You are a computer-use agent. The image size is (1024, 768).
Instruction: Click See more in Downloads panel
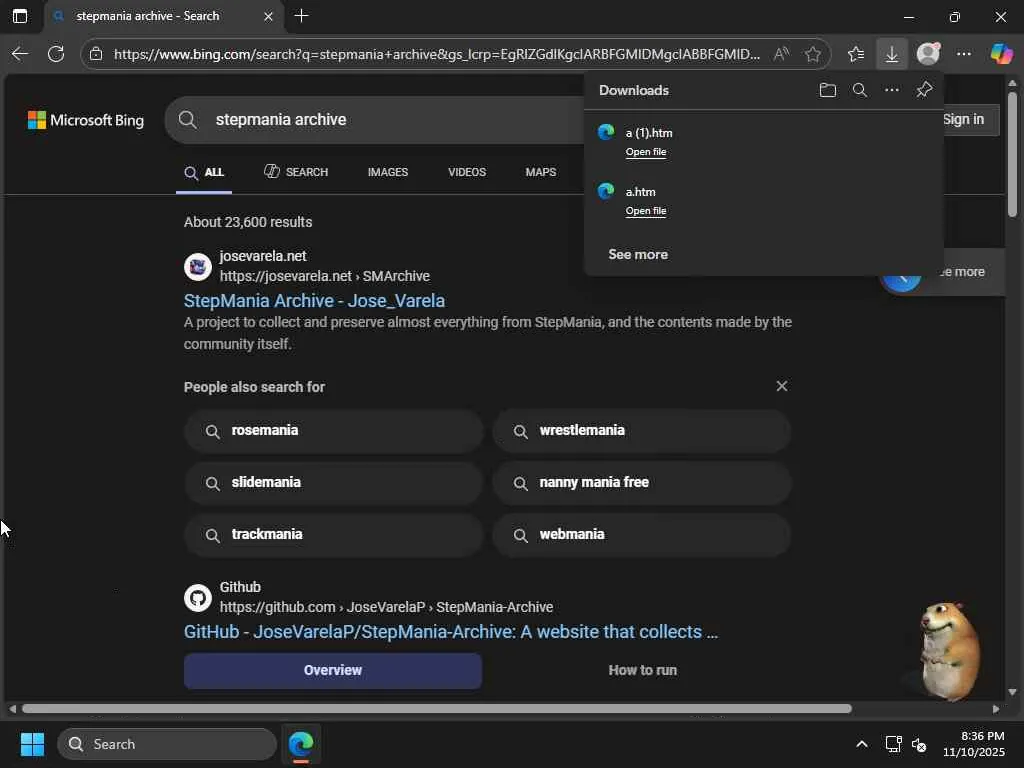click(x=638, y=254)
